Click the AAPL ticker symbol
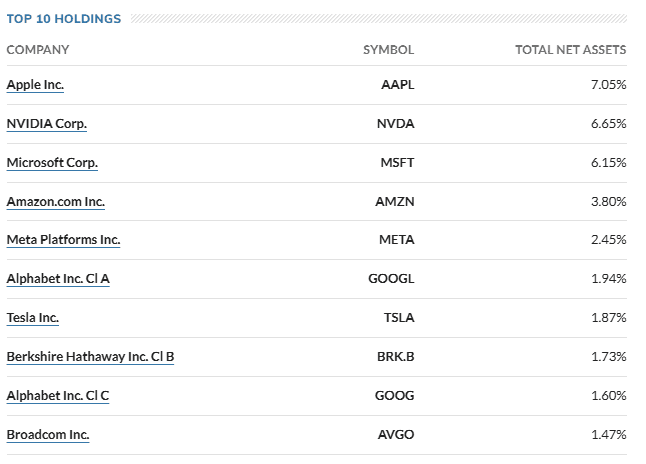The image size is (646, 464). (398, 84)
